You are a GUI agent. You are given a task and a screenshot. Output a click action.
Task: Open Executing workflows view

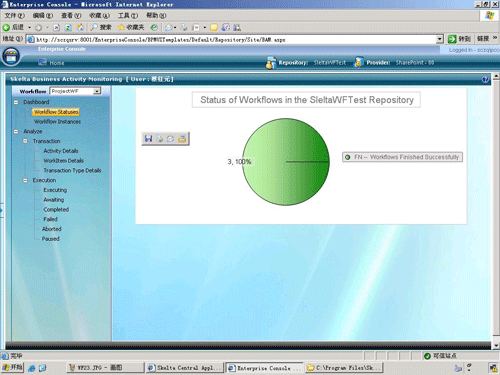(x=55, y=190)
